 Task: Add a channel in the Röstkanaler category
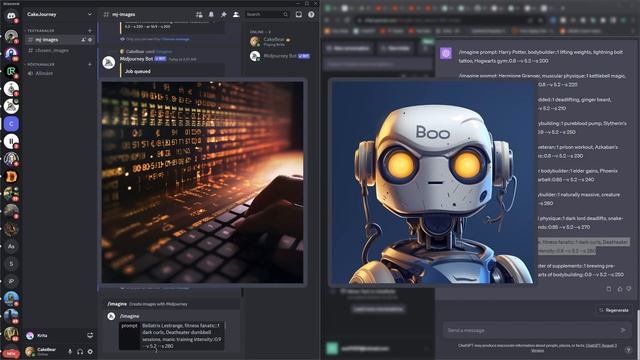(90, 64)
